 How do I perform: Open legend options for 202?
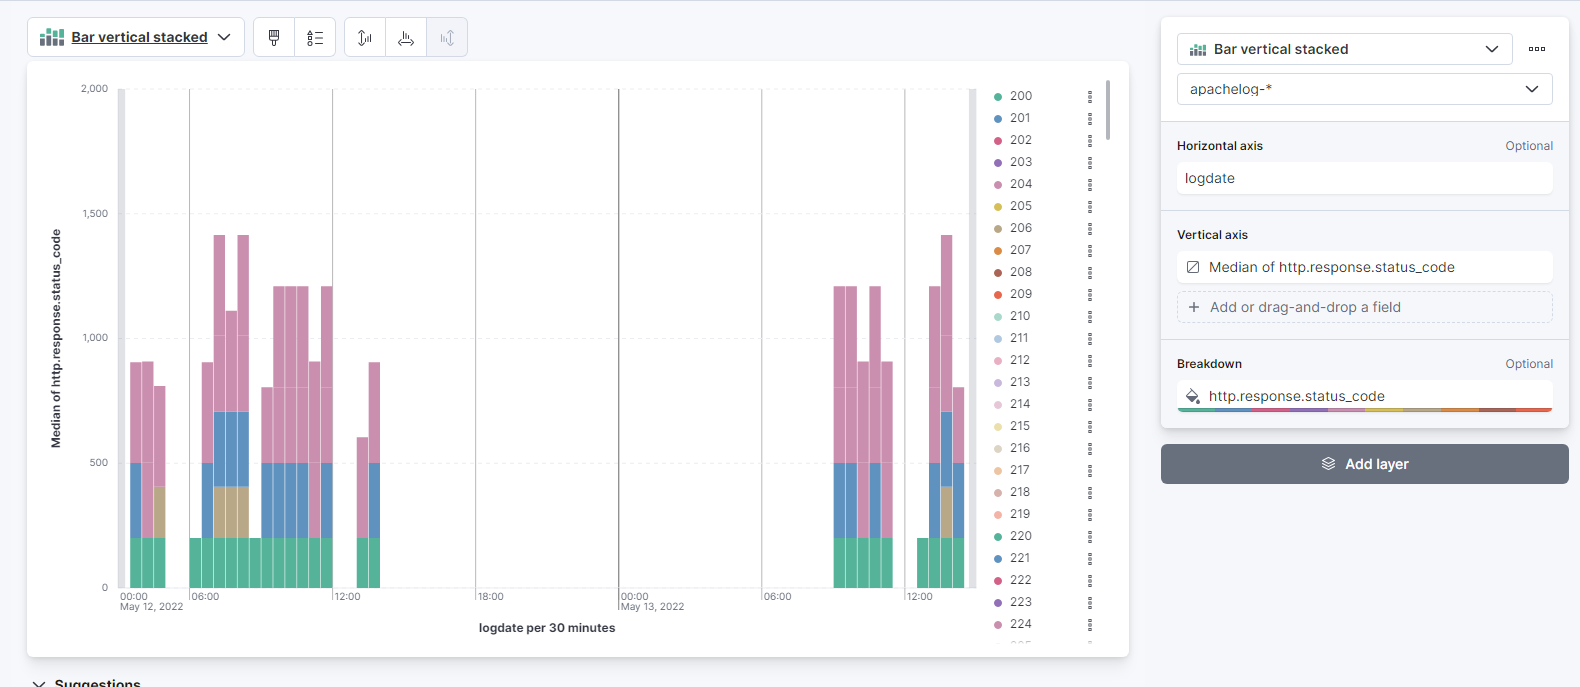point(1090,141)
